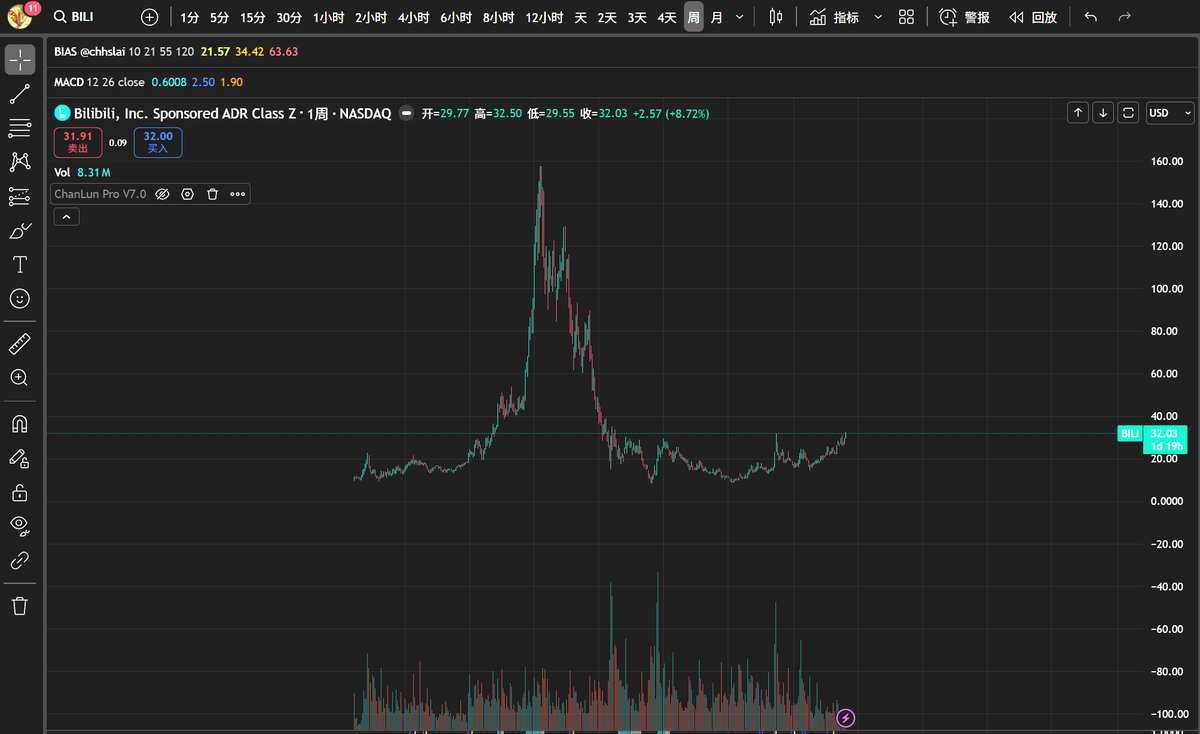Select the trend line drawing tool
The width and height of the screenshot is (1200, 734).
(20, 94)
